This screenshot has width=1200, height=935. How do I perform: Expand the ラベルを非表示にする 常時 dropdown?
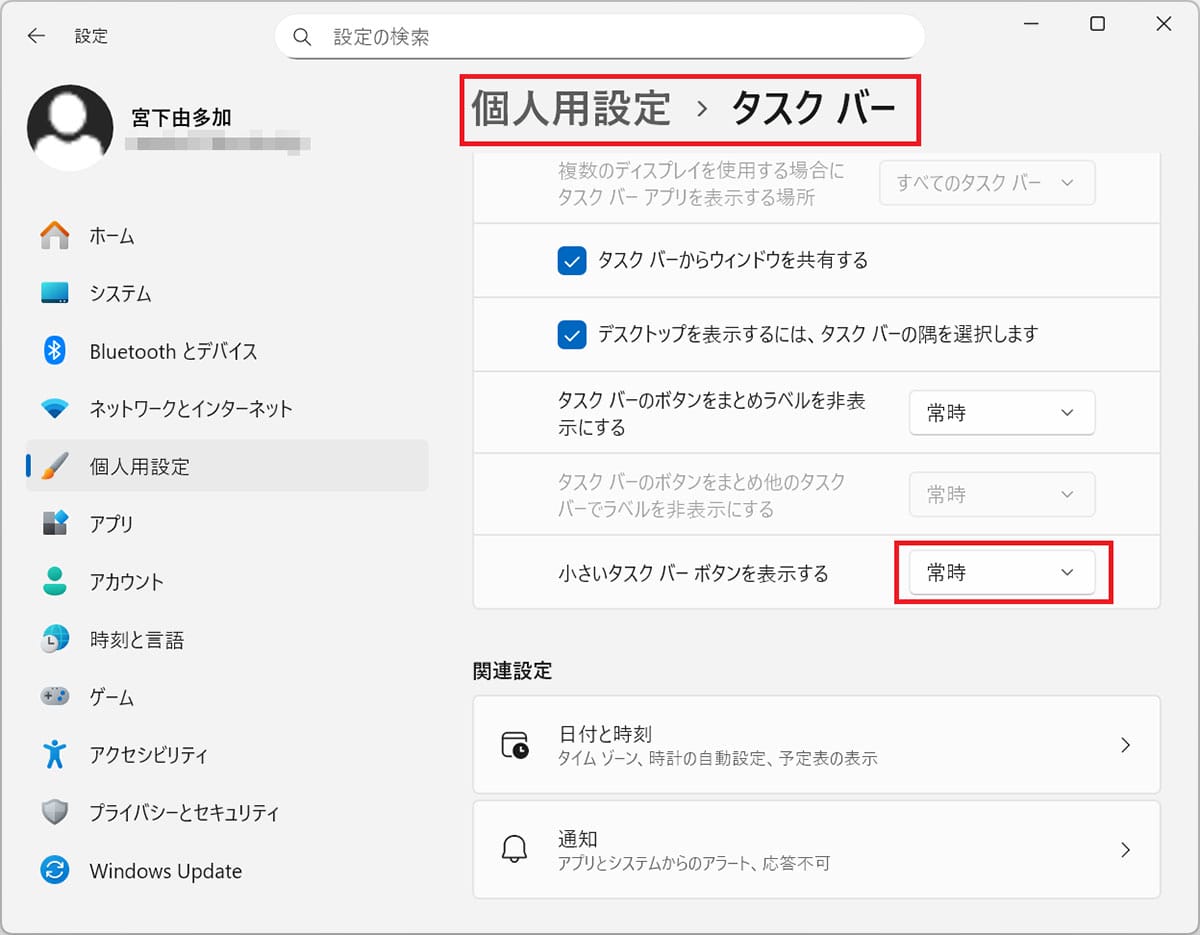click(1002, 412)
